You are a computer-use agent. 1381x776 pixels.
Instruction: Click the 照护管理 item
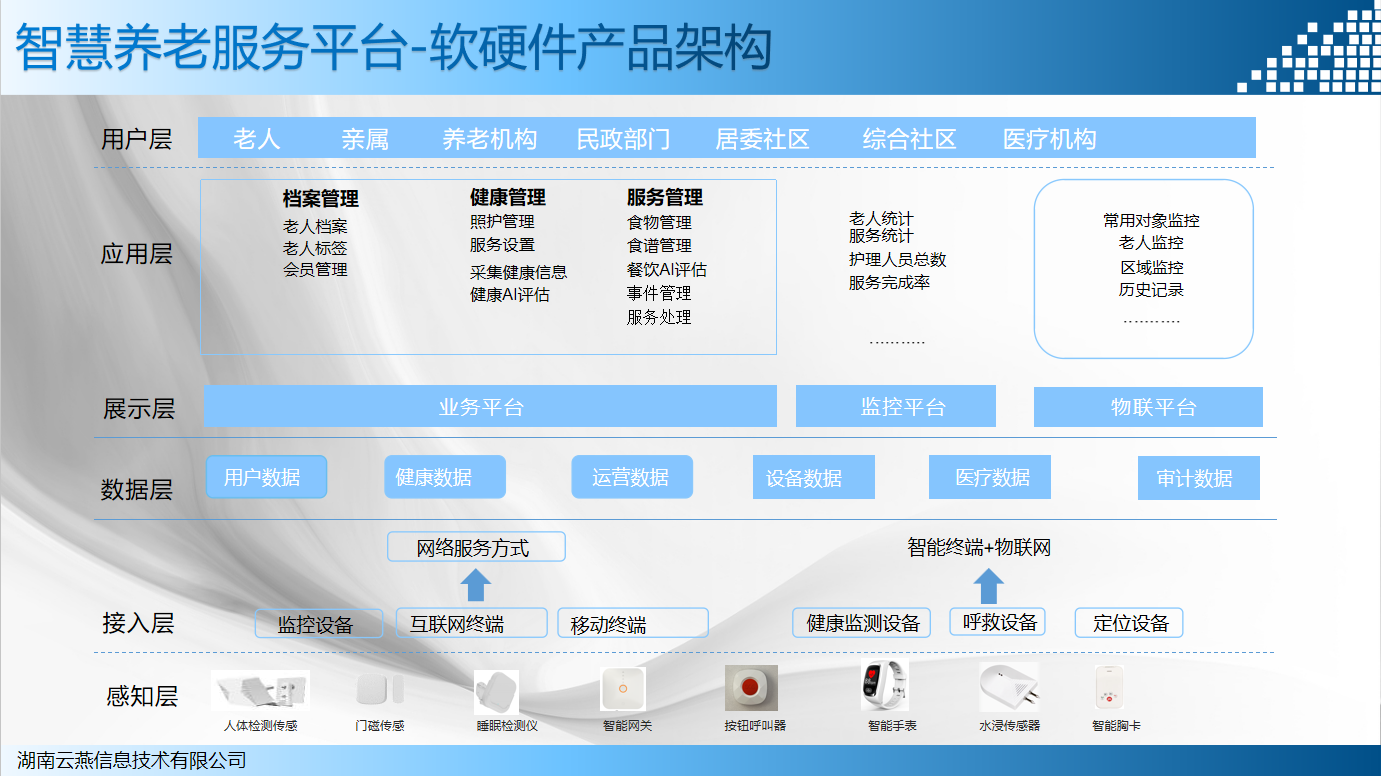point(502,221)
